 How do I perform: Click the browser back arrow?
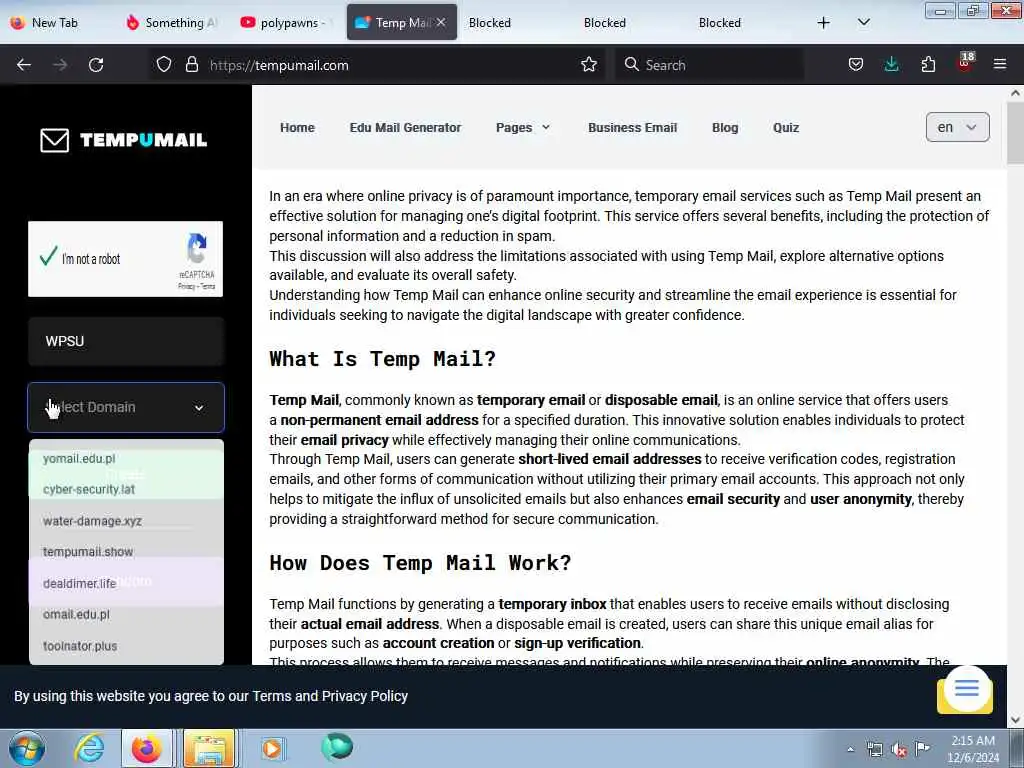click(24, 65)
